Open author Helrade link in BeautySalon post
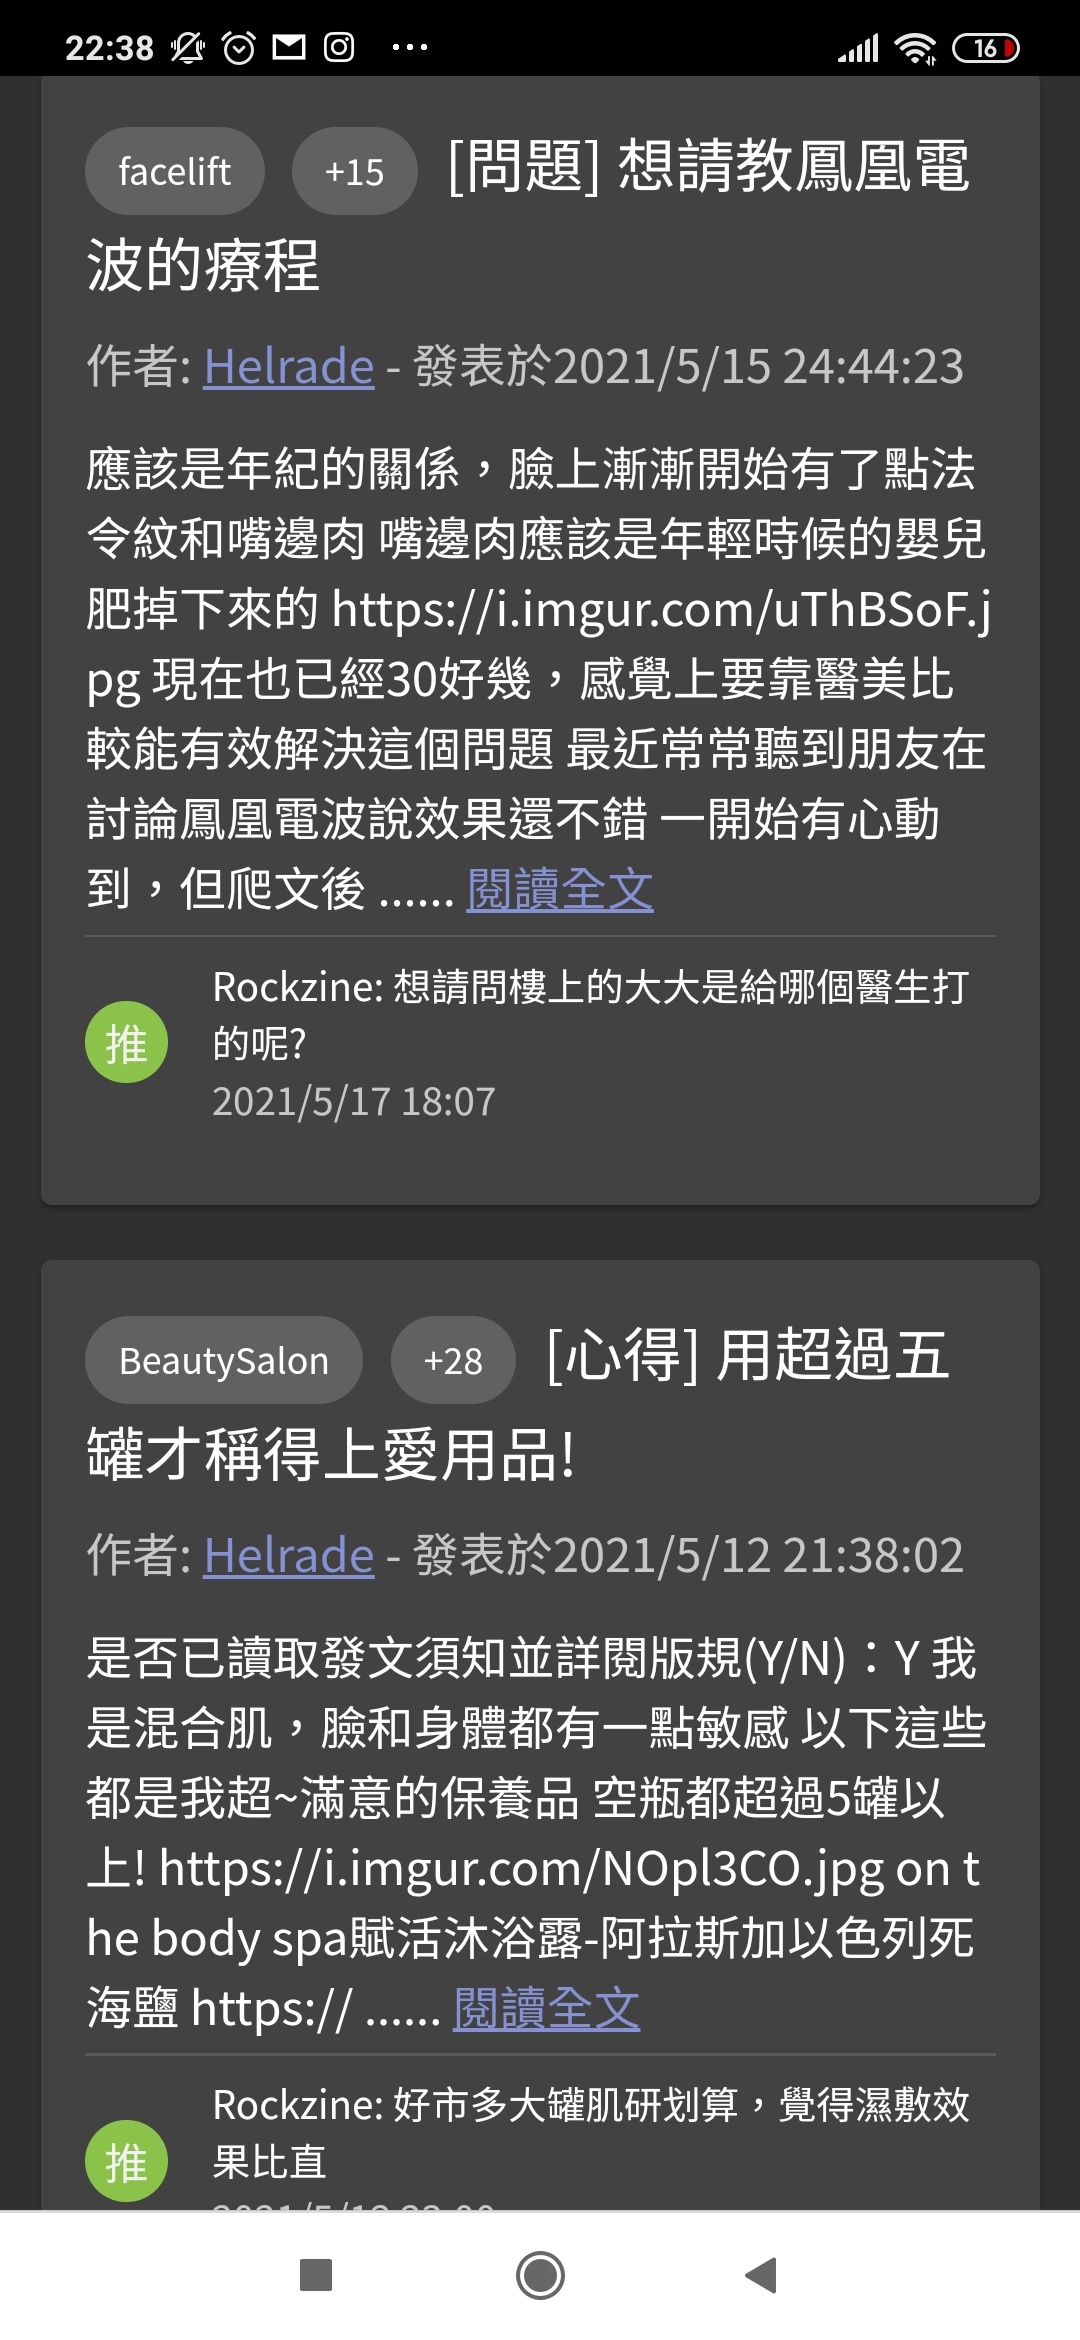The height and width of the screenshot is (2340, 1080). [289, 1555]
